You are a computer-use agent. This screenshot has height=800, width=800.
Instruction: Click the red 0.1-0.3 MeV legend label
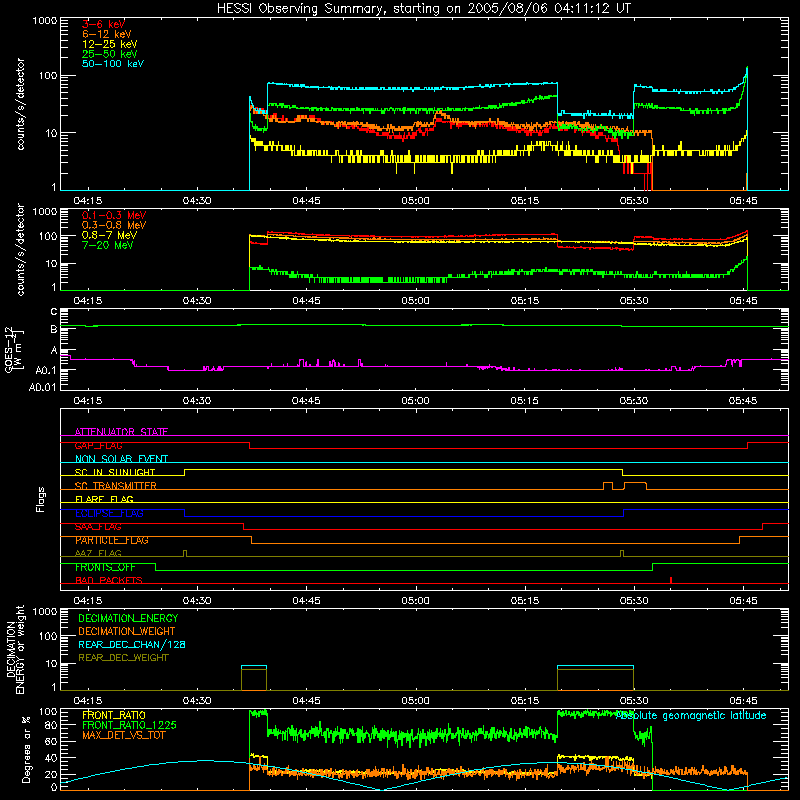tap(114, 215)
